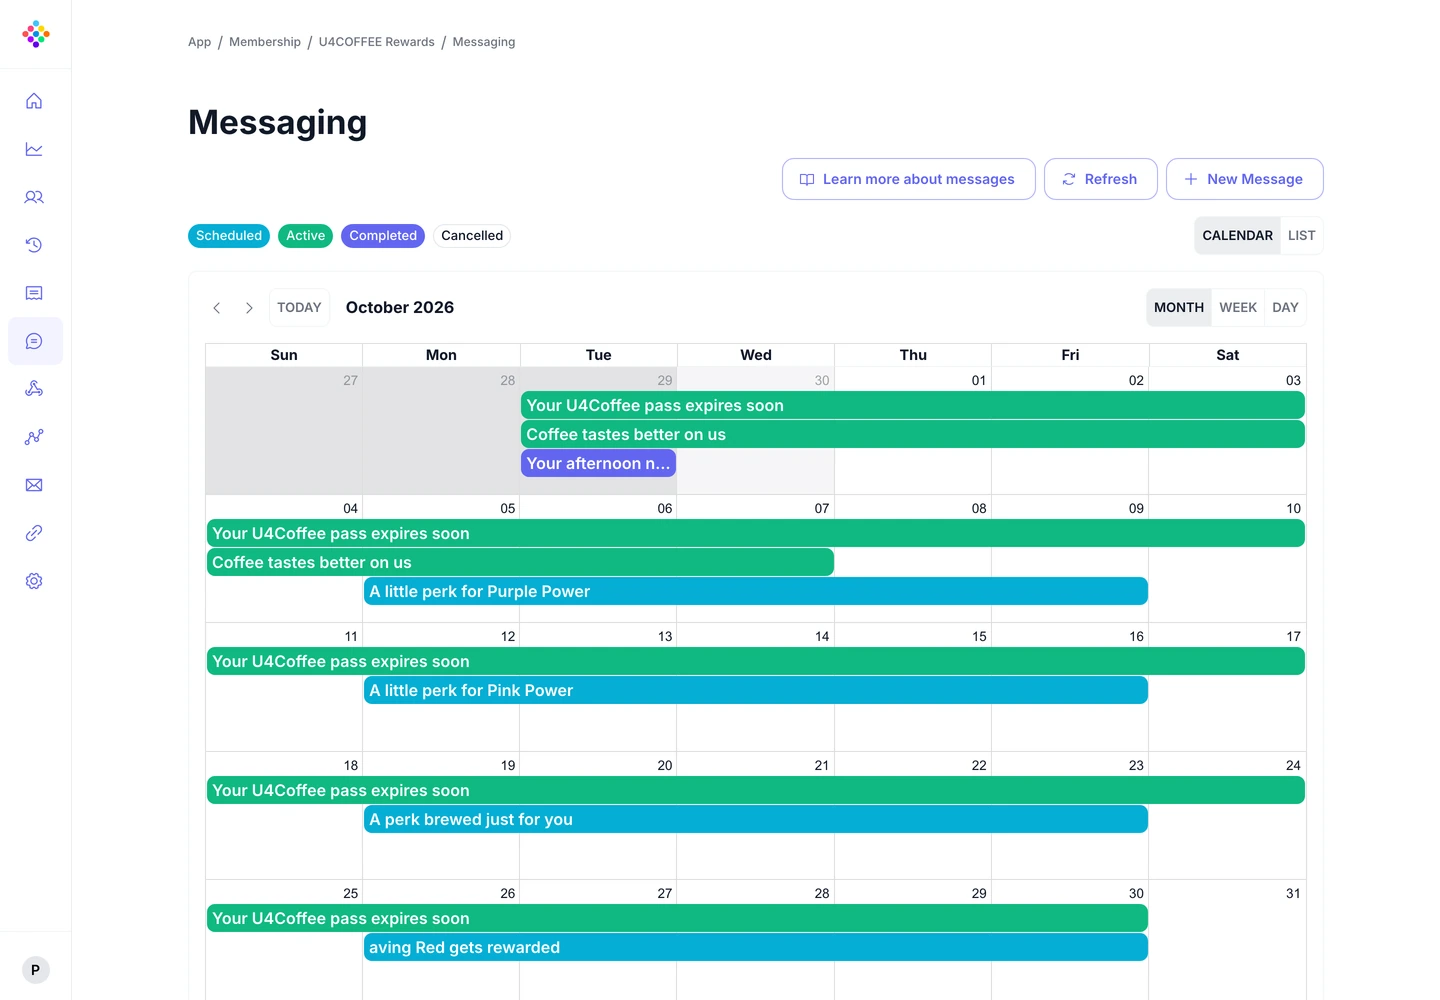Image resolution: width=1440 pixels, height=1000 pixels.
Task: Open the settings gear sidebar icon
Action: click(x=34, y=581)
